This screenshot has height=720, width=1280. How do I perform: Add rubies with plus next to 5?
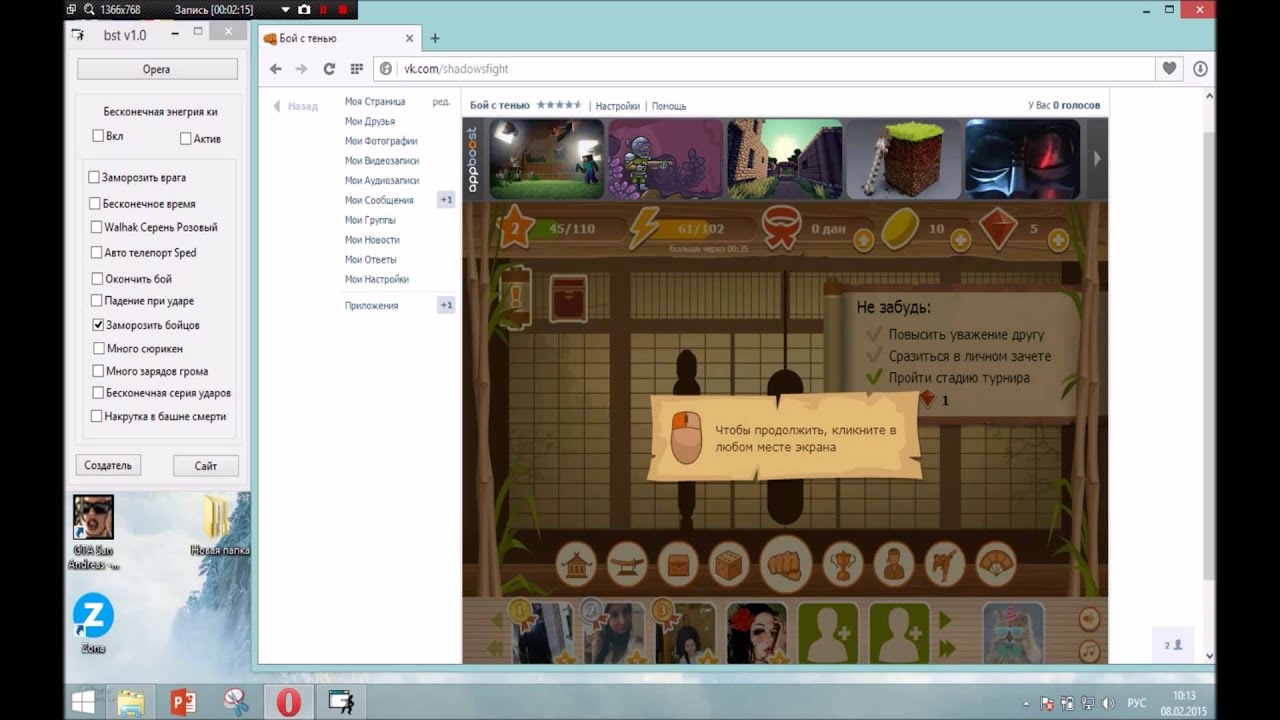(1058, 240)
